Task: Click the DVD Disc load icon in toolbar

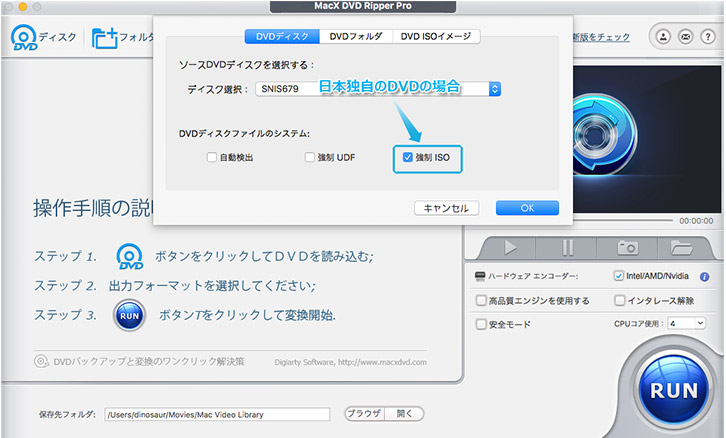Action: [x=24, y=37]
